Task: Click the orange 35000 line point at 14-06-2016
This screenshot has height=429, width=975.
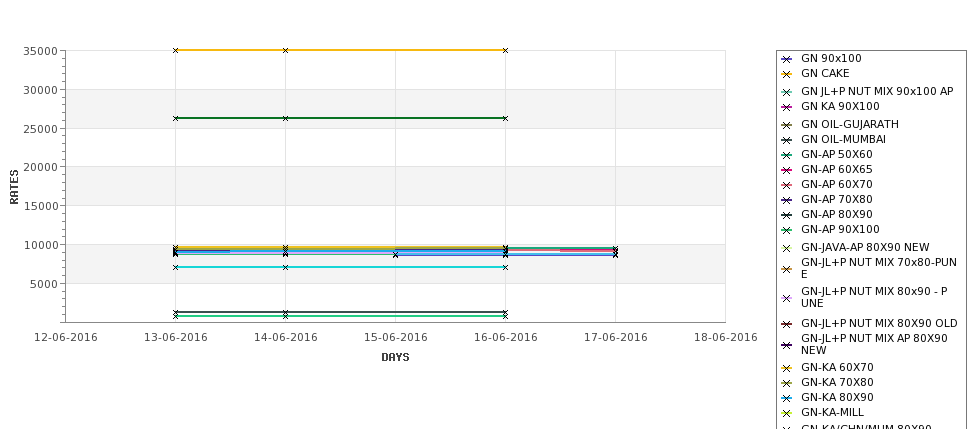Action: [x=285, y=50]
